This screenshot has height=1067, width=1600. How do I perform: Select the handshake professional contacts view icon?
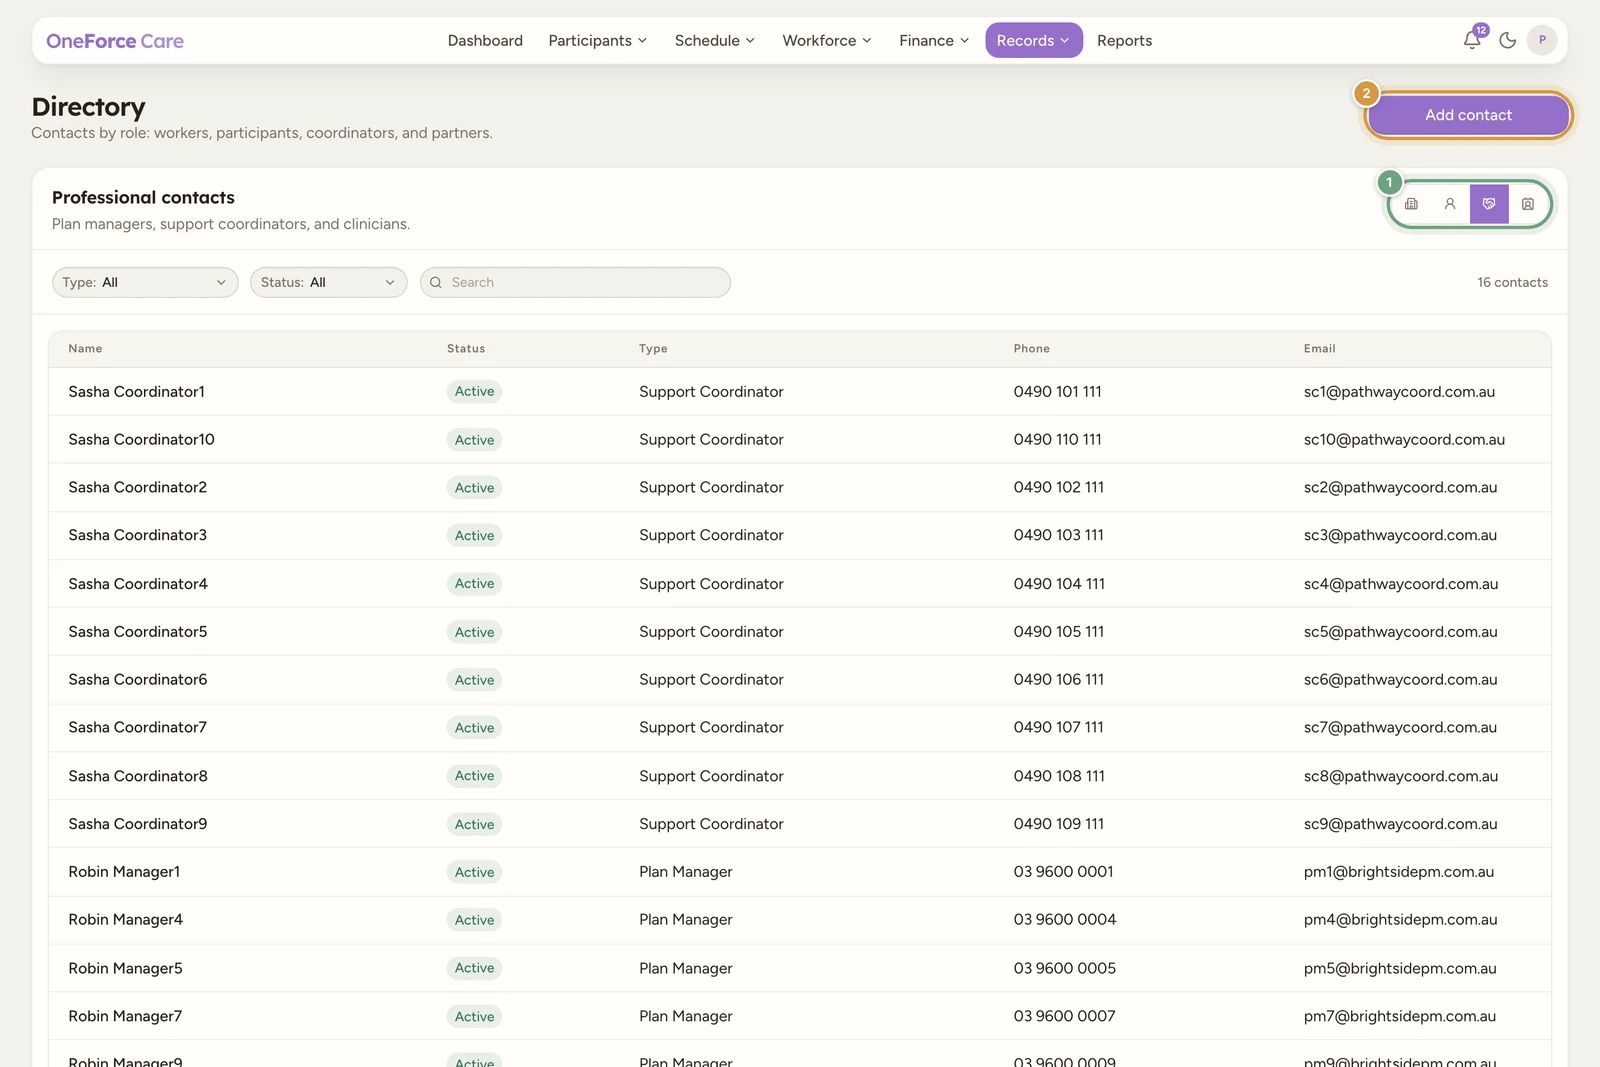1489,204
